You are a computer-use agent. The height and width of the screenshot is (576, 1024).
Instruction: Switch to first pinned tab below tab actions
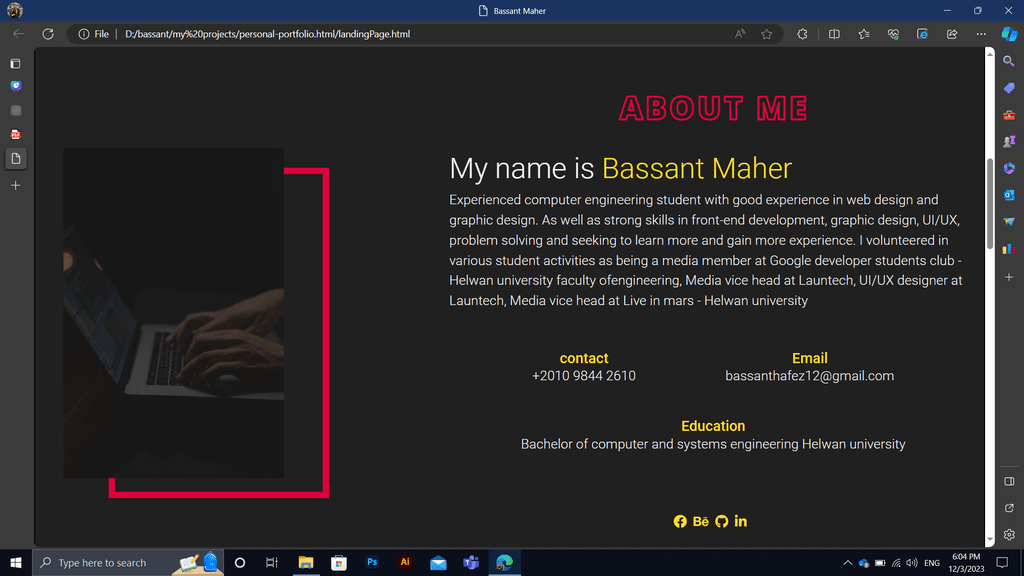[x=16, y=86]
